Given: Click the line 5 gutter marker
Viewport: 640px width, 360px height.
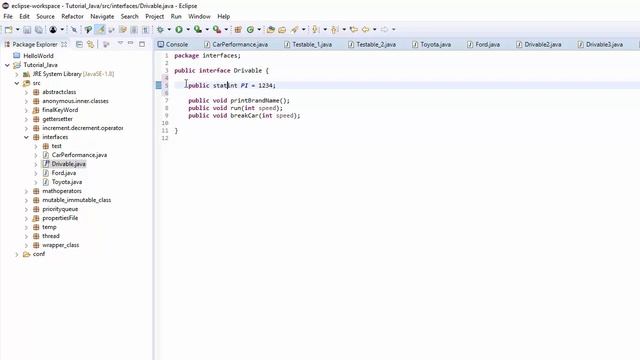Looking at the screenshot, I should click(x=159, y=85).
